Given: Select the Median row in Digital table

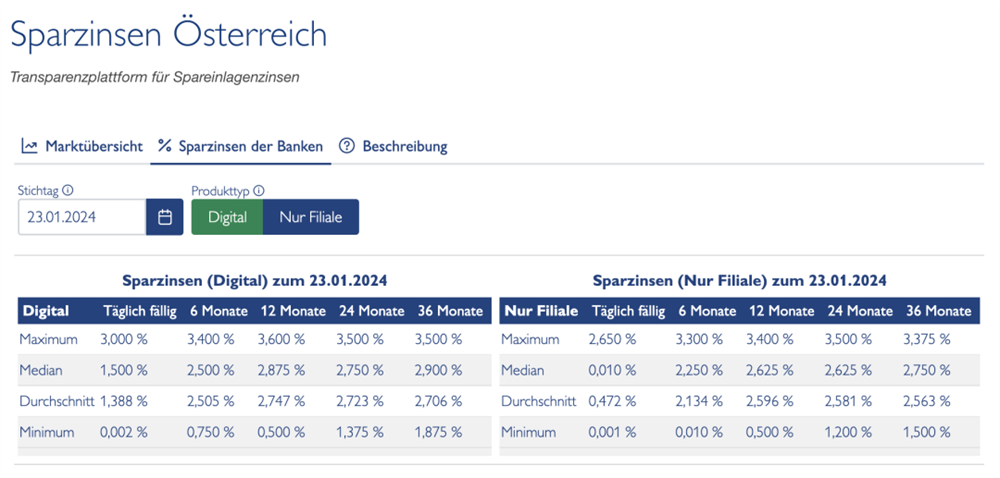Looking at the screenshot, I should click(254, 370).
